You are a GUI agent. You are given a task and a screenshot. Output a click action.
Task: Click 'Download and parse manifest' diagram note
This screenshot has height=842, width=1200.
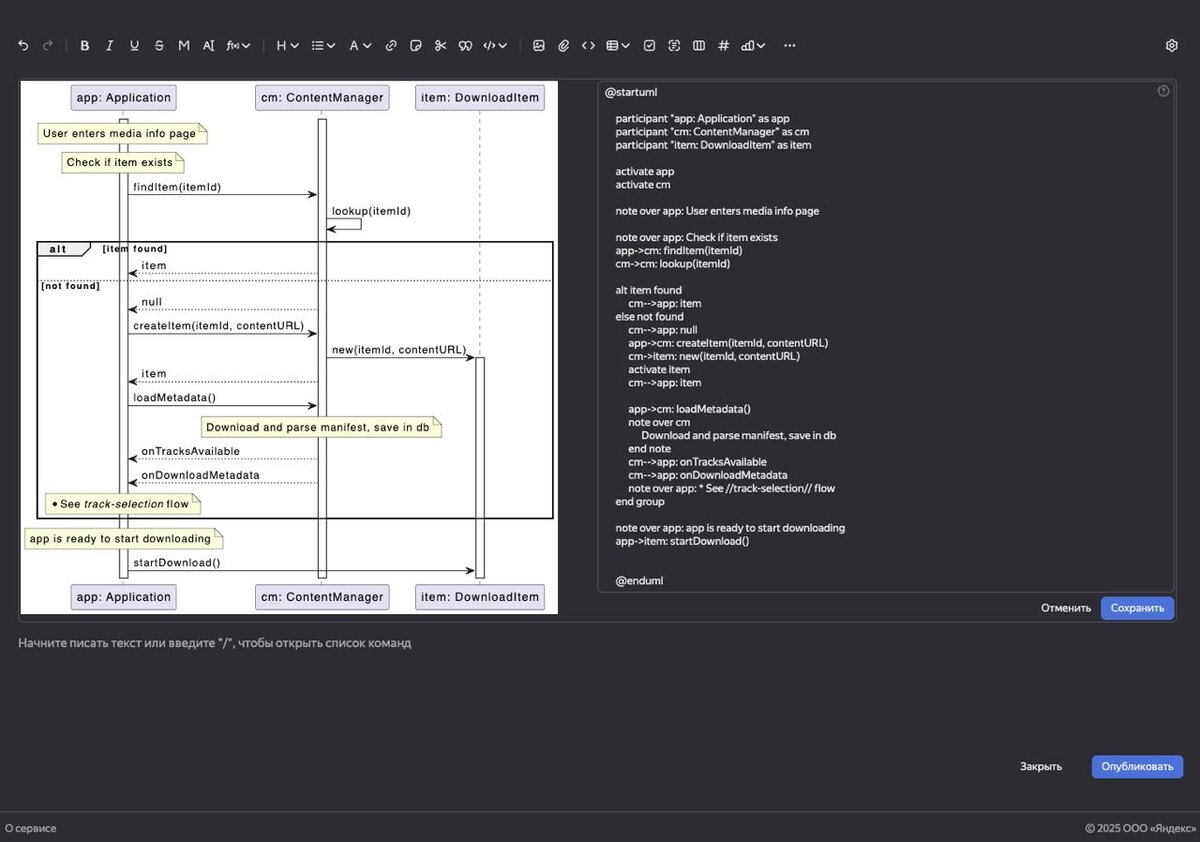(321, 428)
